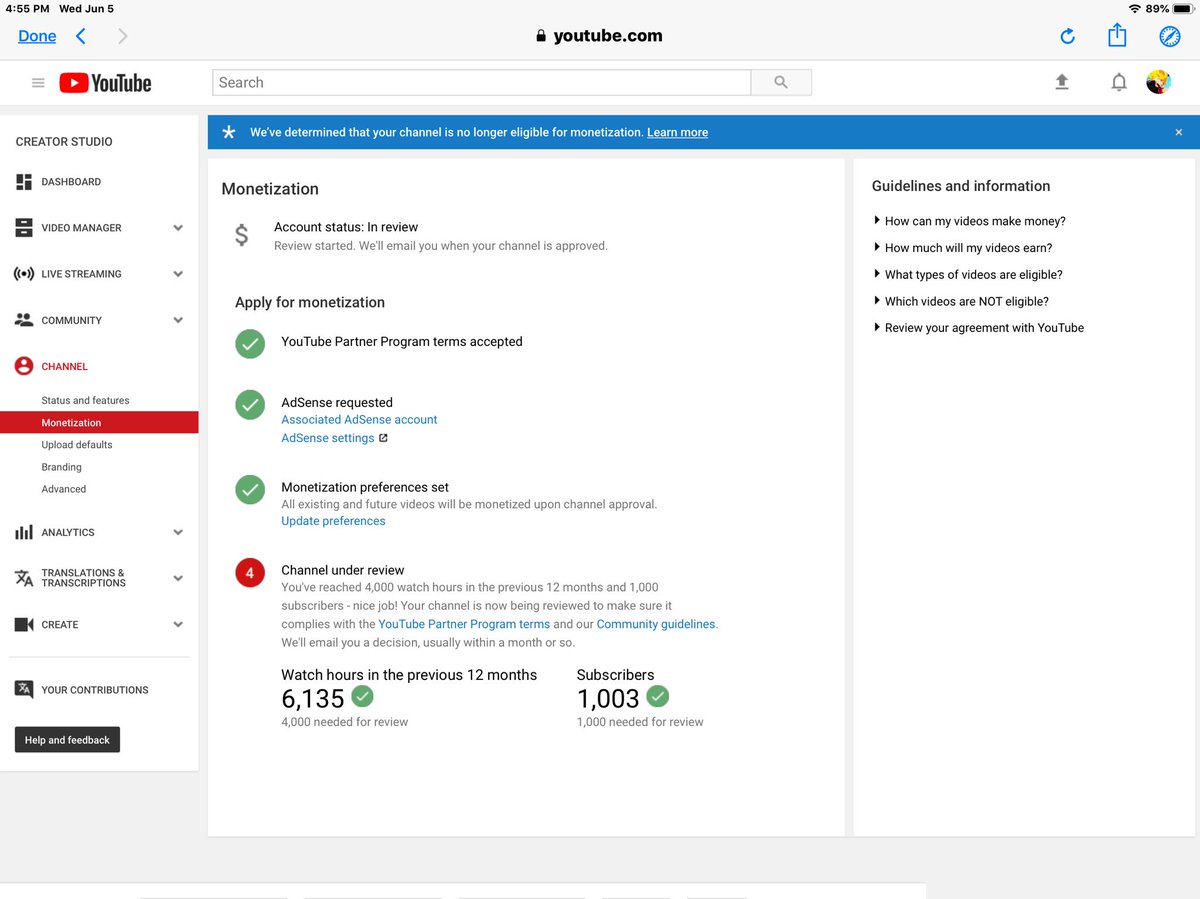The width and height of the screenshot is (1200, 899).
Task: Click the Video Manager icon
Action: 24,228
